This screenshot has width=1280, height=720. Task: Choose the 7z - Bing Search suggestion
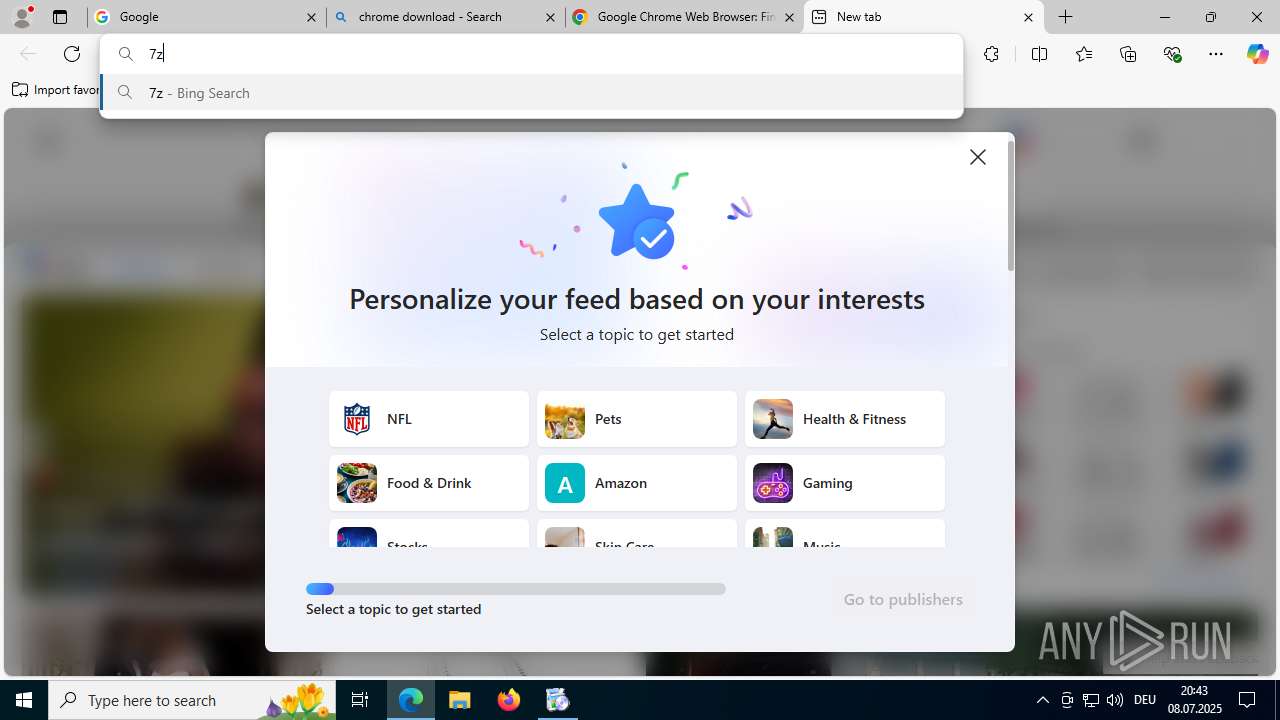click(531, 92)
